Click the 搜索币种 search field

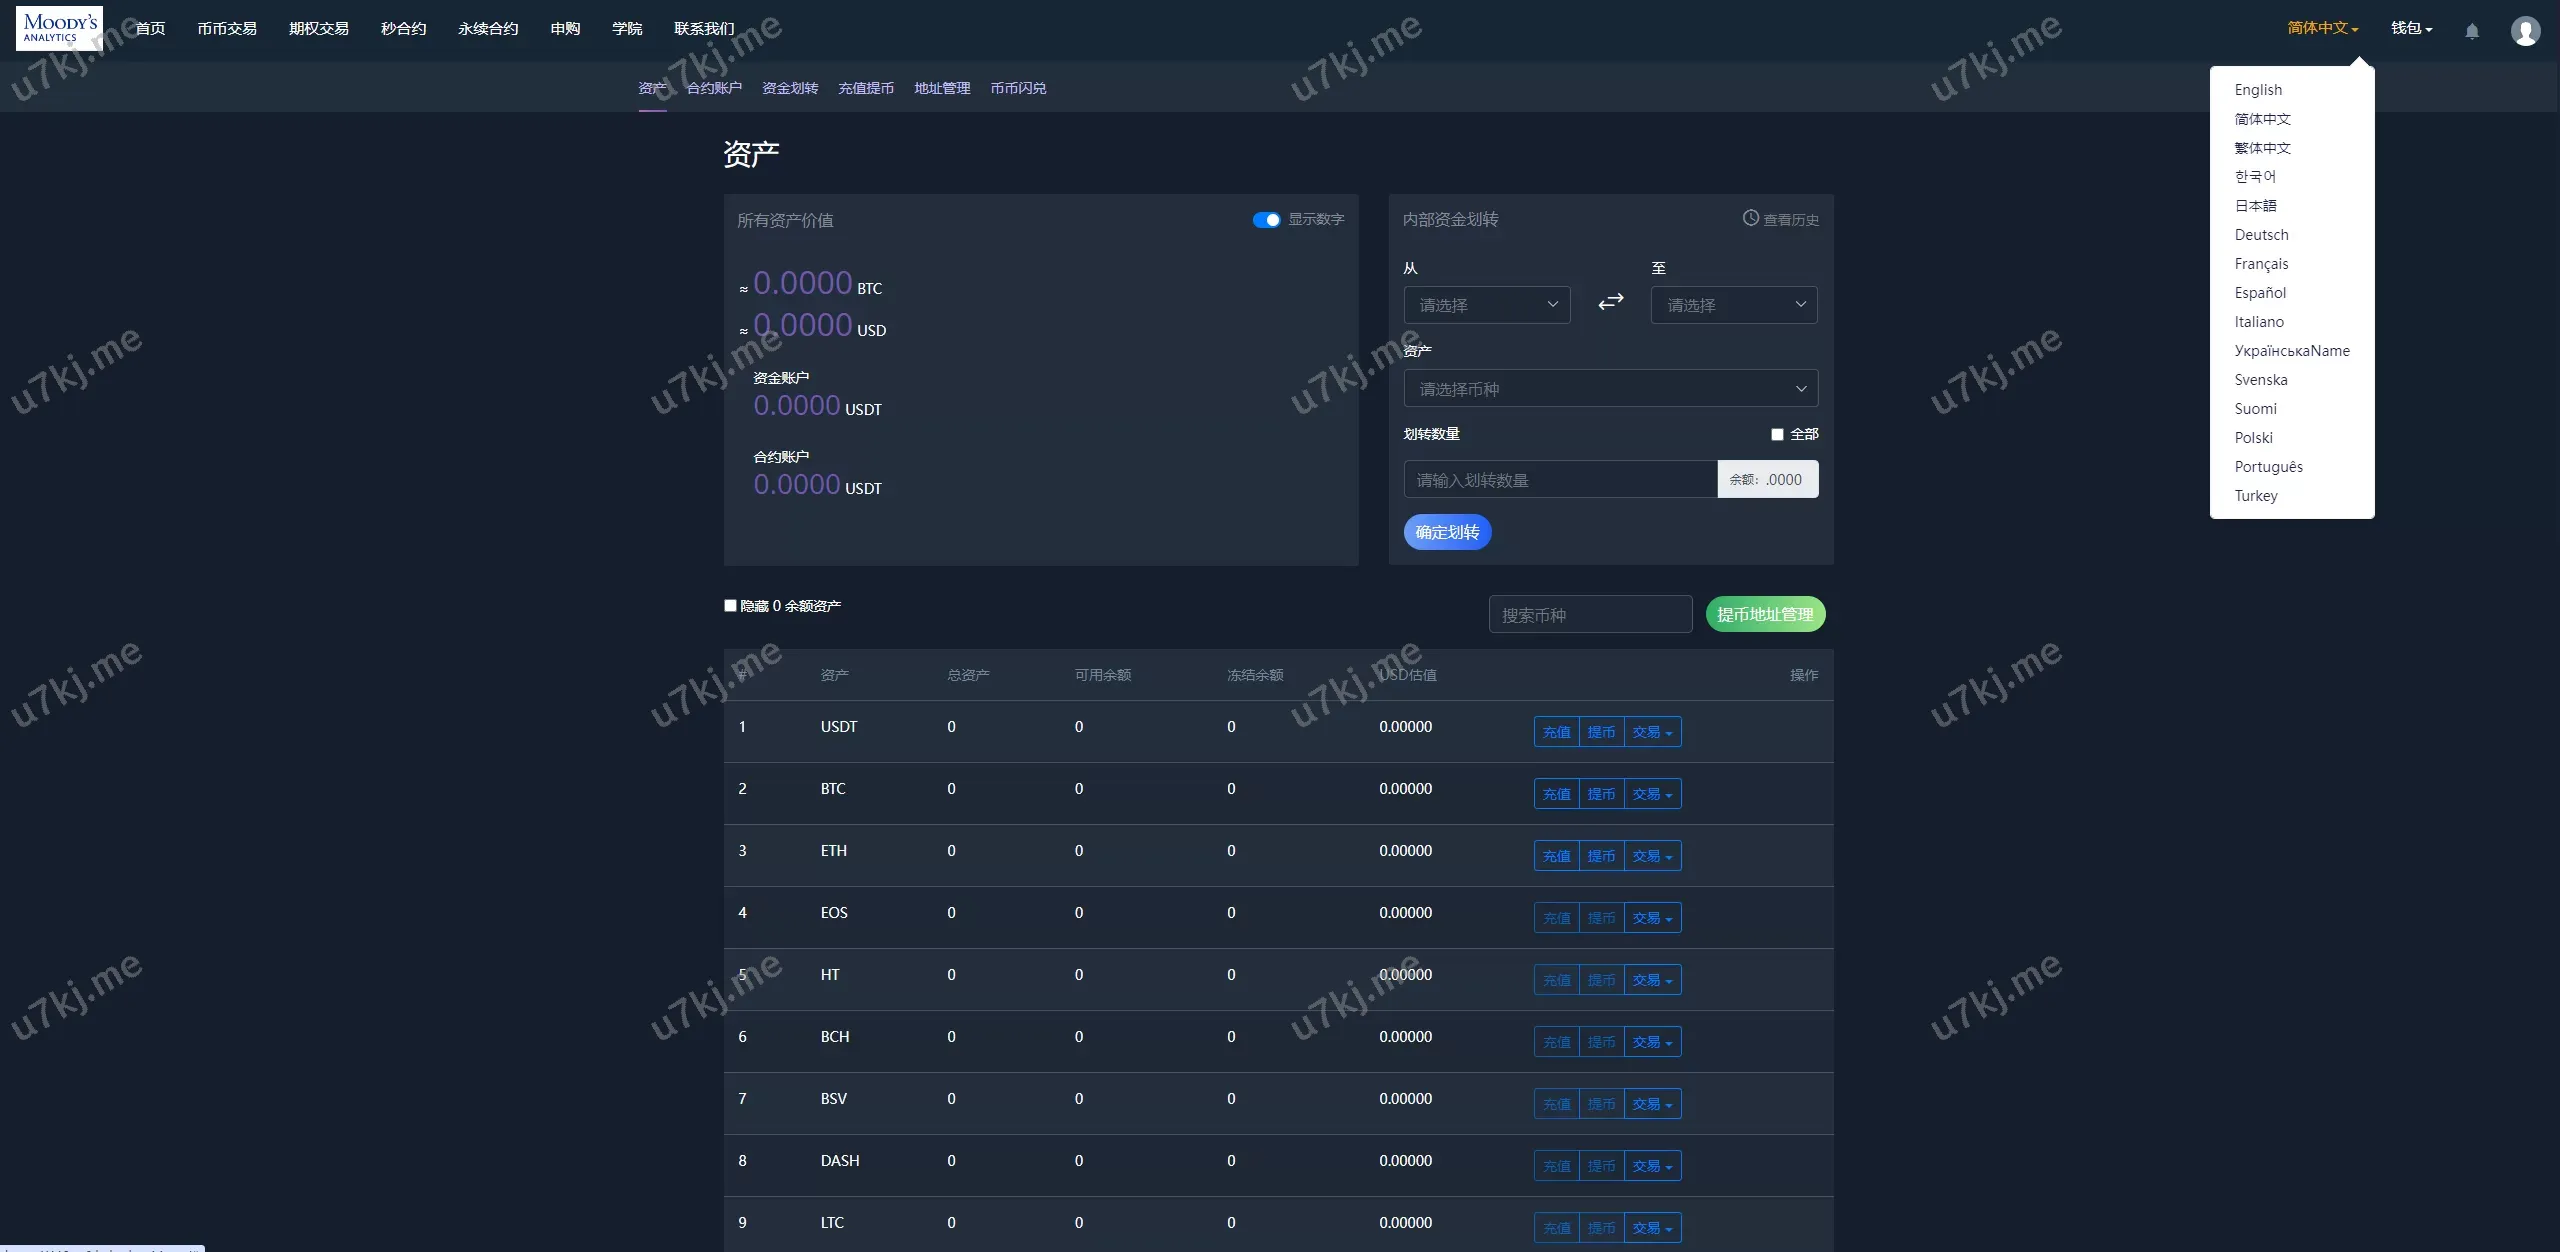click(1590, 615)
